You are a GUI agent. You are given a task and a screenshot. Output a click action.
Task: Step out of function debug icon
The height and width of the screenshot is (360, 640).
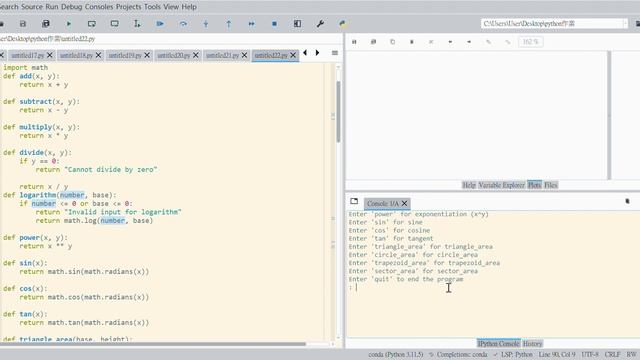(x=229, y=24)
